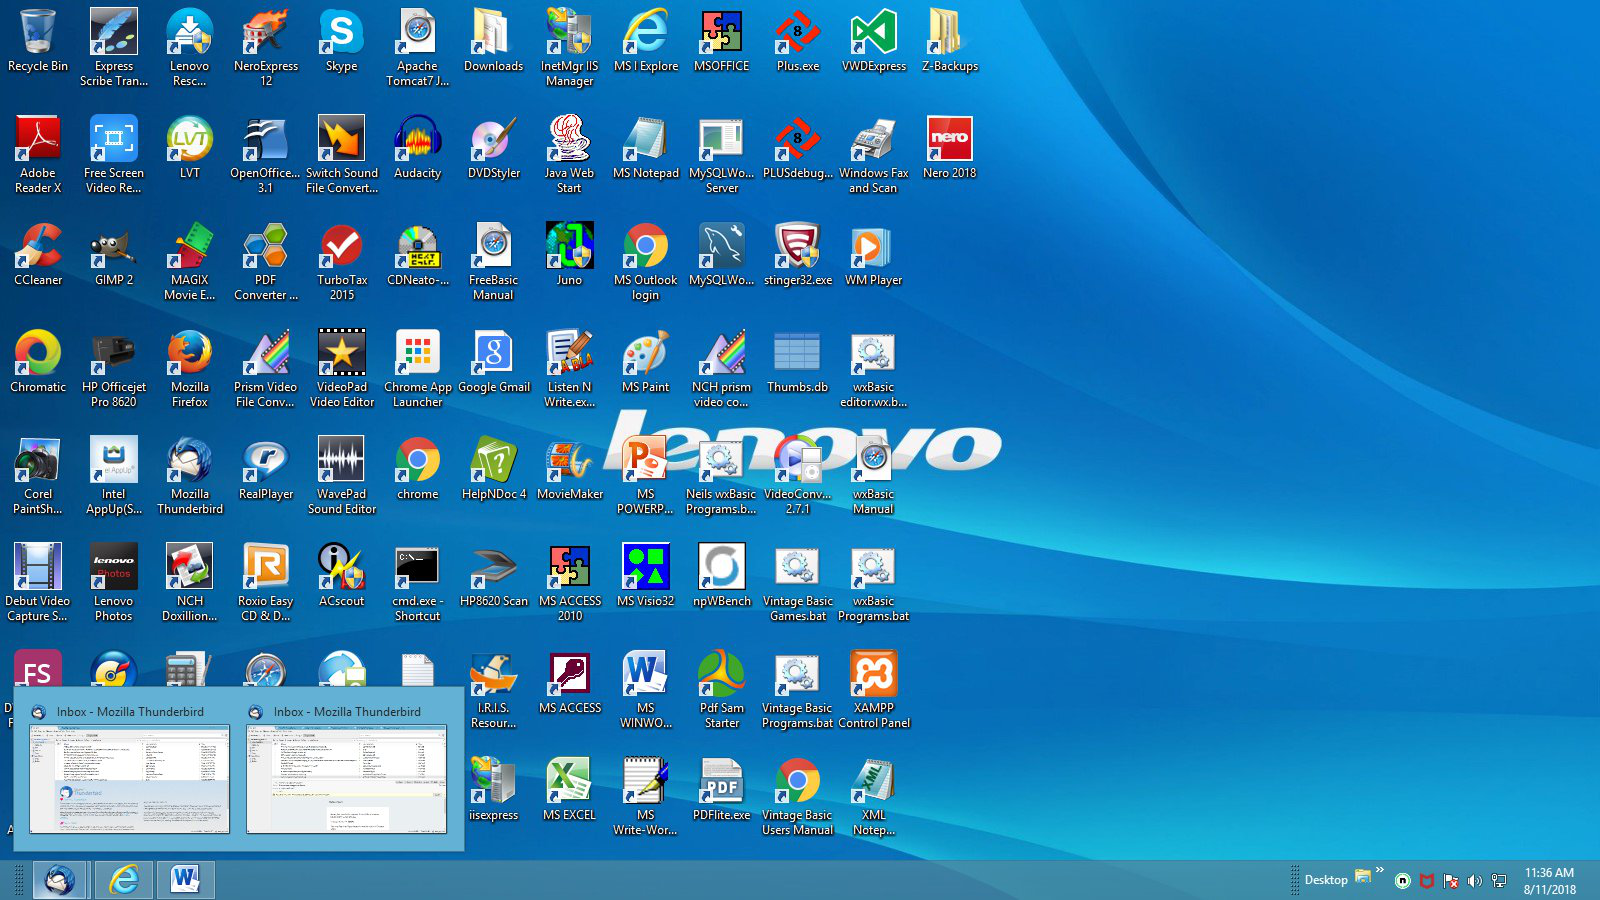Open the Desktop toolbar label in taskbar

[1326, 880]
